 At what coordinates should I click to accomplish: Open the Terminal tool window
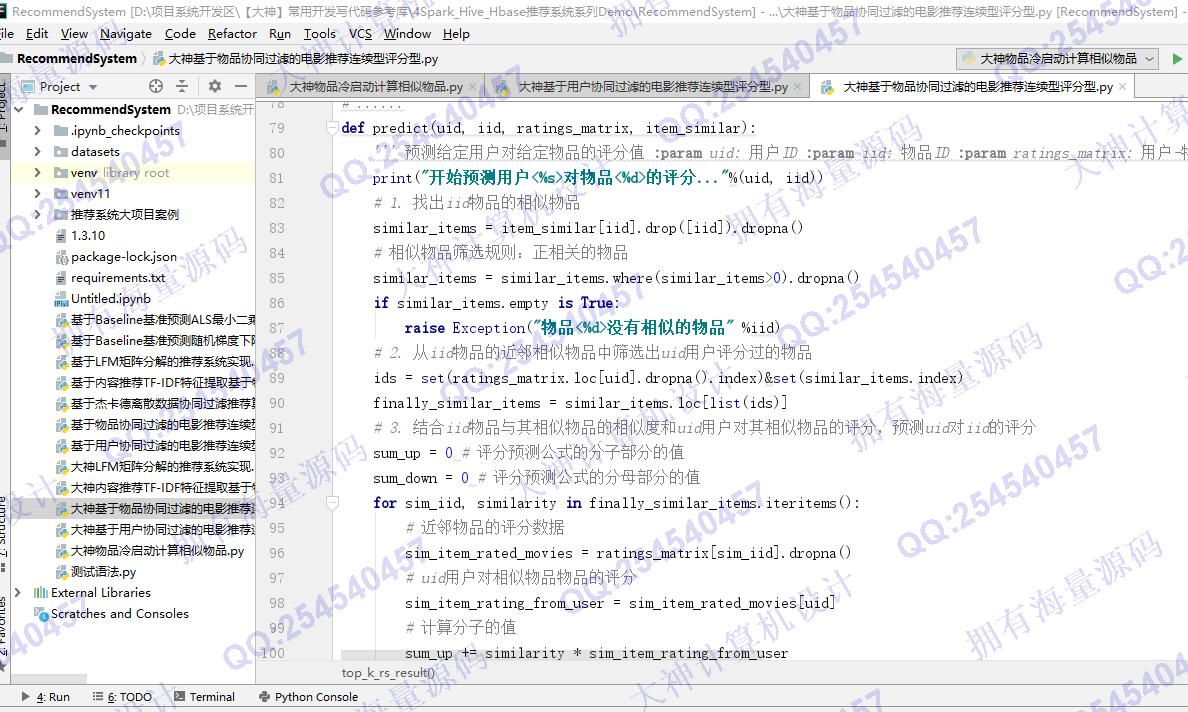point(205,697)
